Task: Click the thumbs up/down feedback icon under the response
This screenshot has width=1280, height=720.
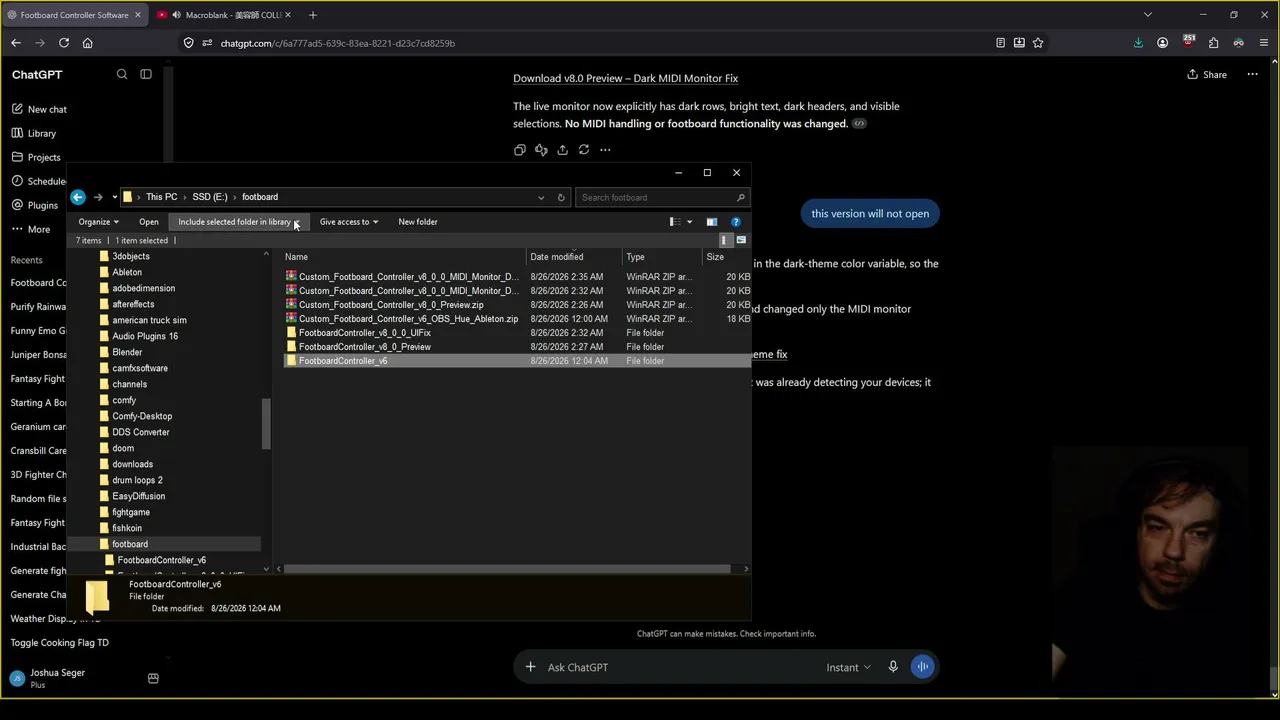Action: tap(541, 150)
